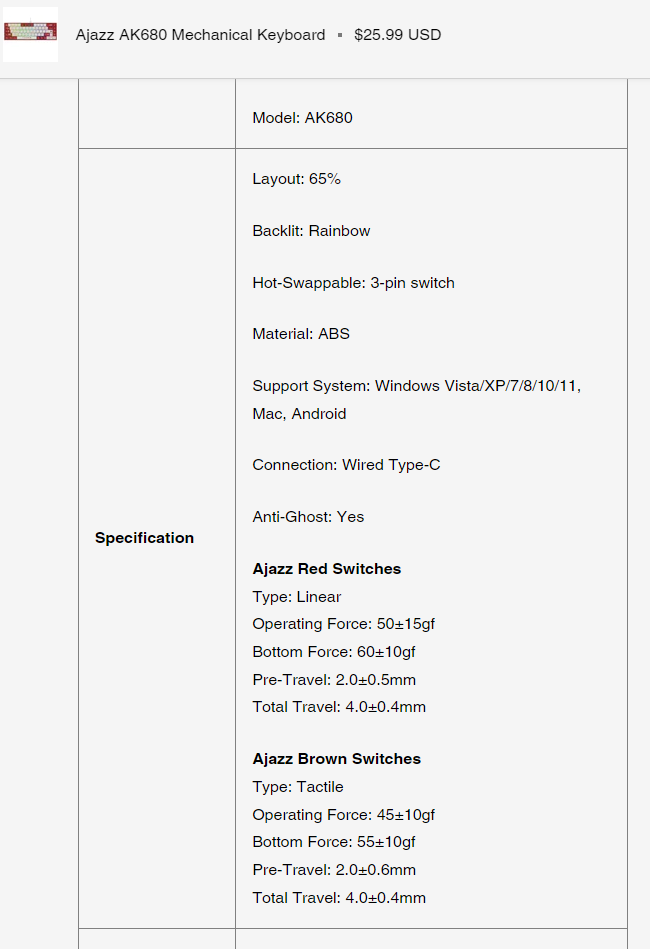Click Operating Force: 45±10gf text

pyautogui.click(x=343, y=815)
